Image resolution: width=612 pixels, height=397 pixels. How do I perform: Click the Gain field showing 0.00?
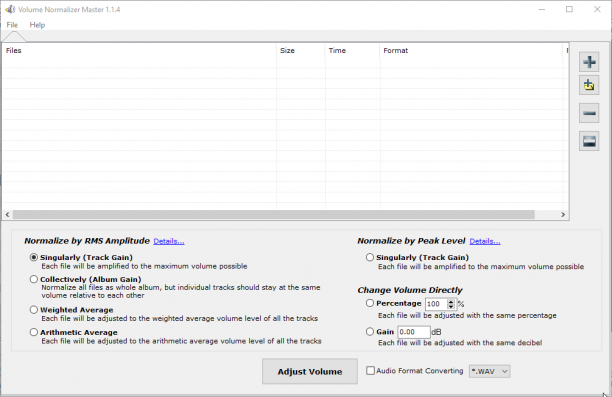click(414, 332)
